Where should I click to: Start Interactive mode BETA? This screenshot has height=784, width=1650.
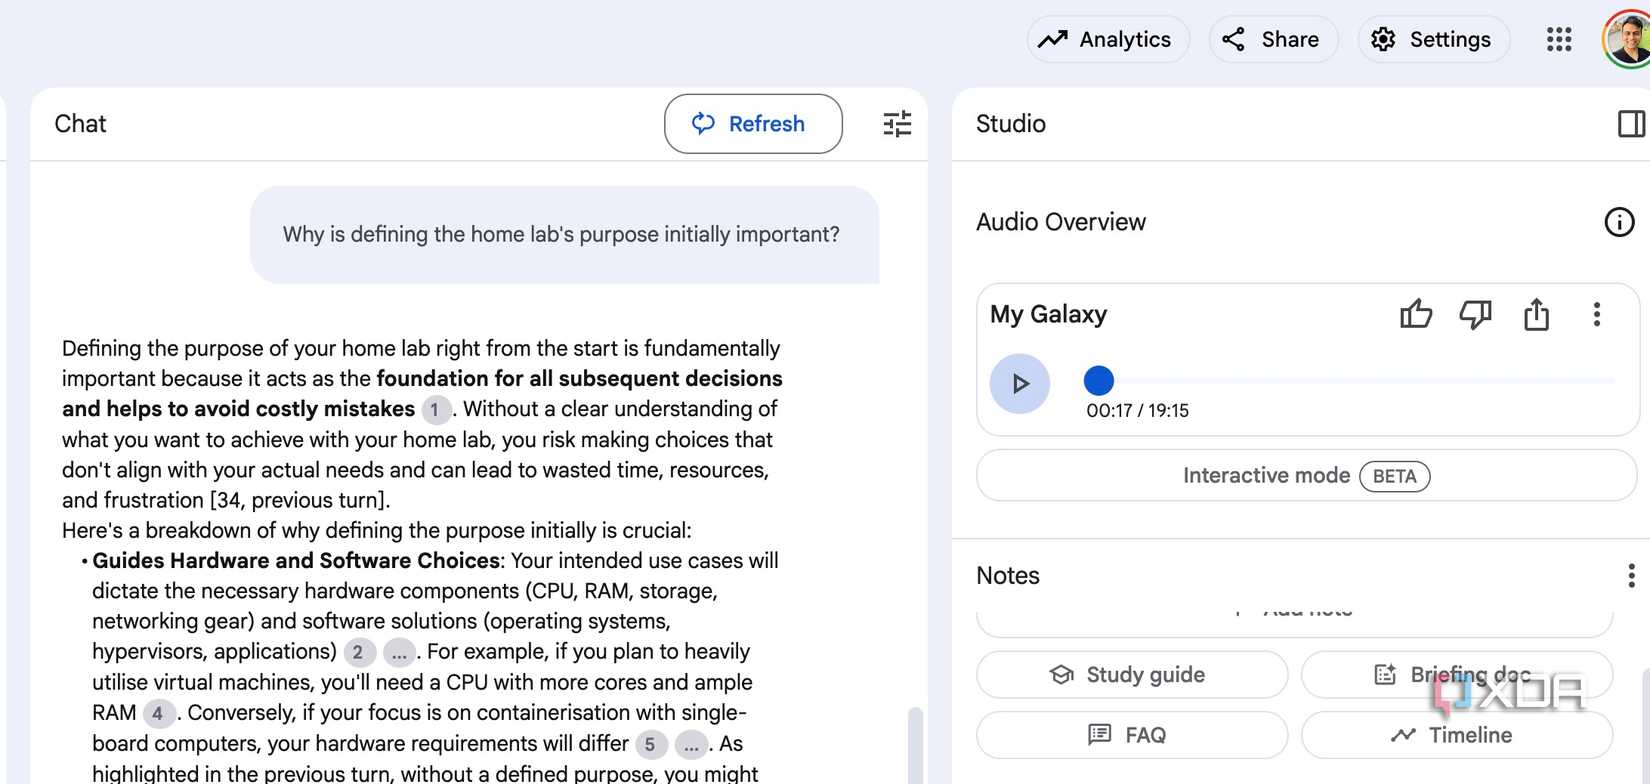(x=1306, y=475)
